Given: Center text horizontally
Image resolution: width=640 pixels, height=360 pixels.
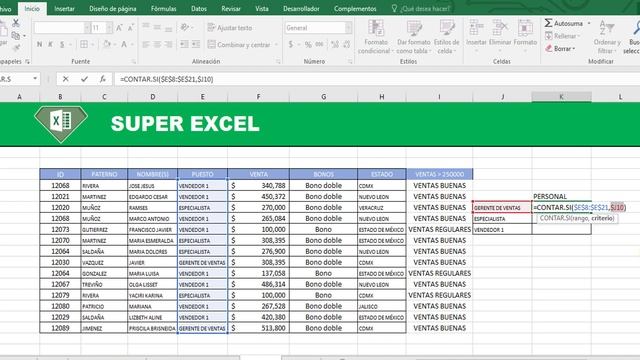Looking at the screenshot, I should (157, 44).
